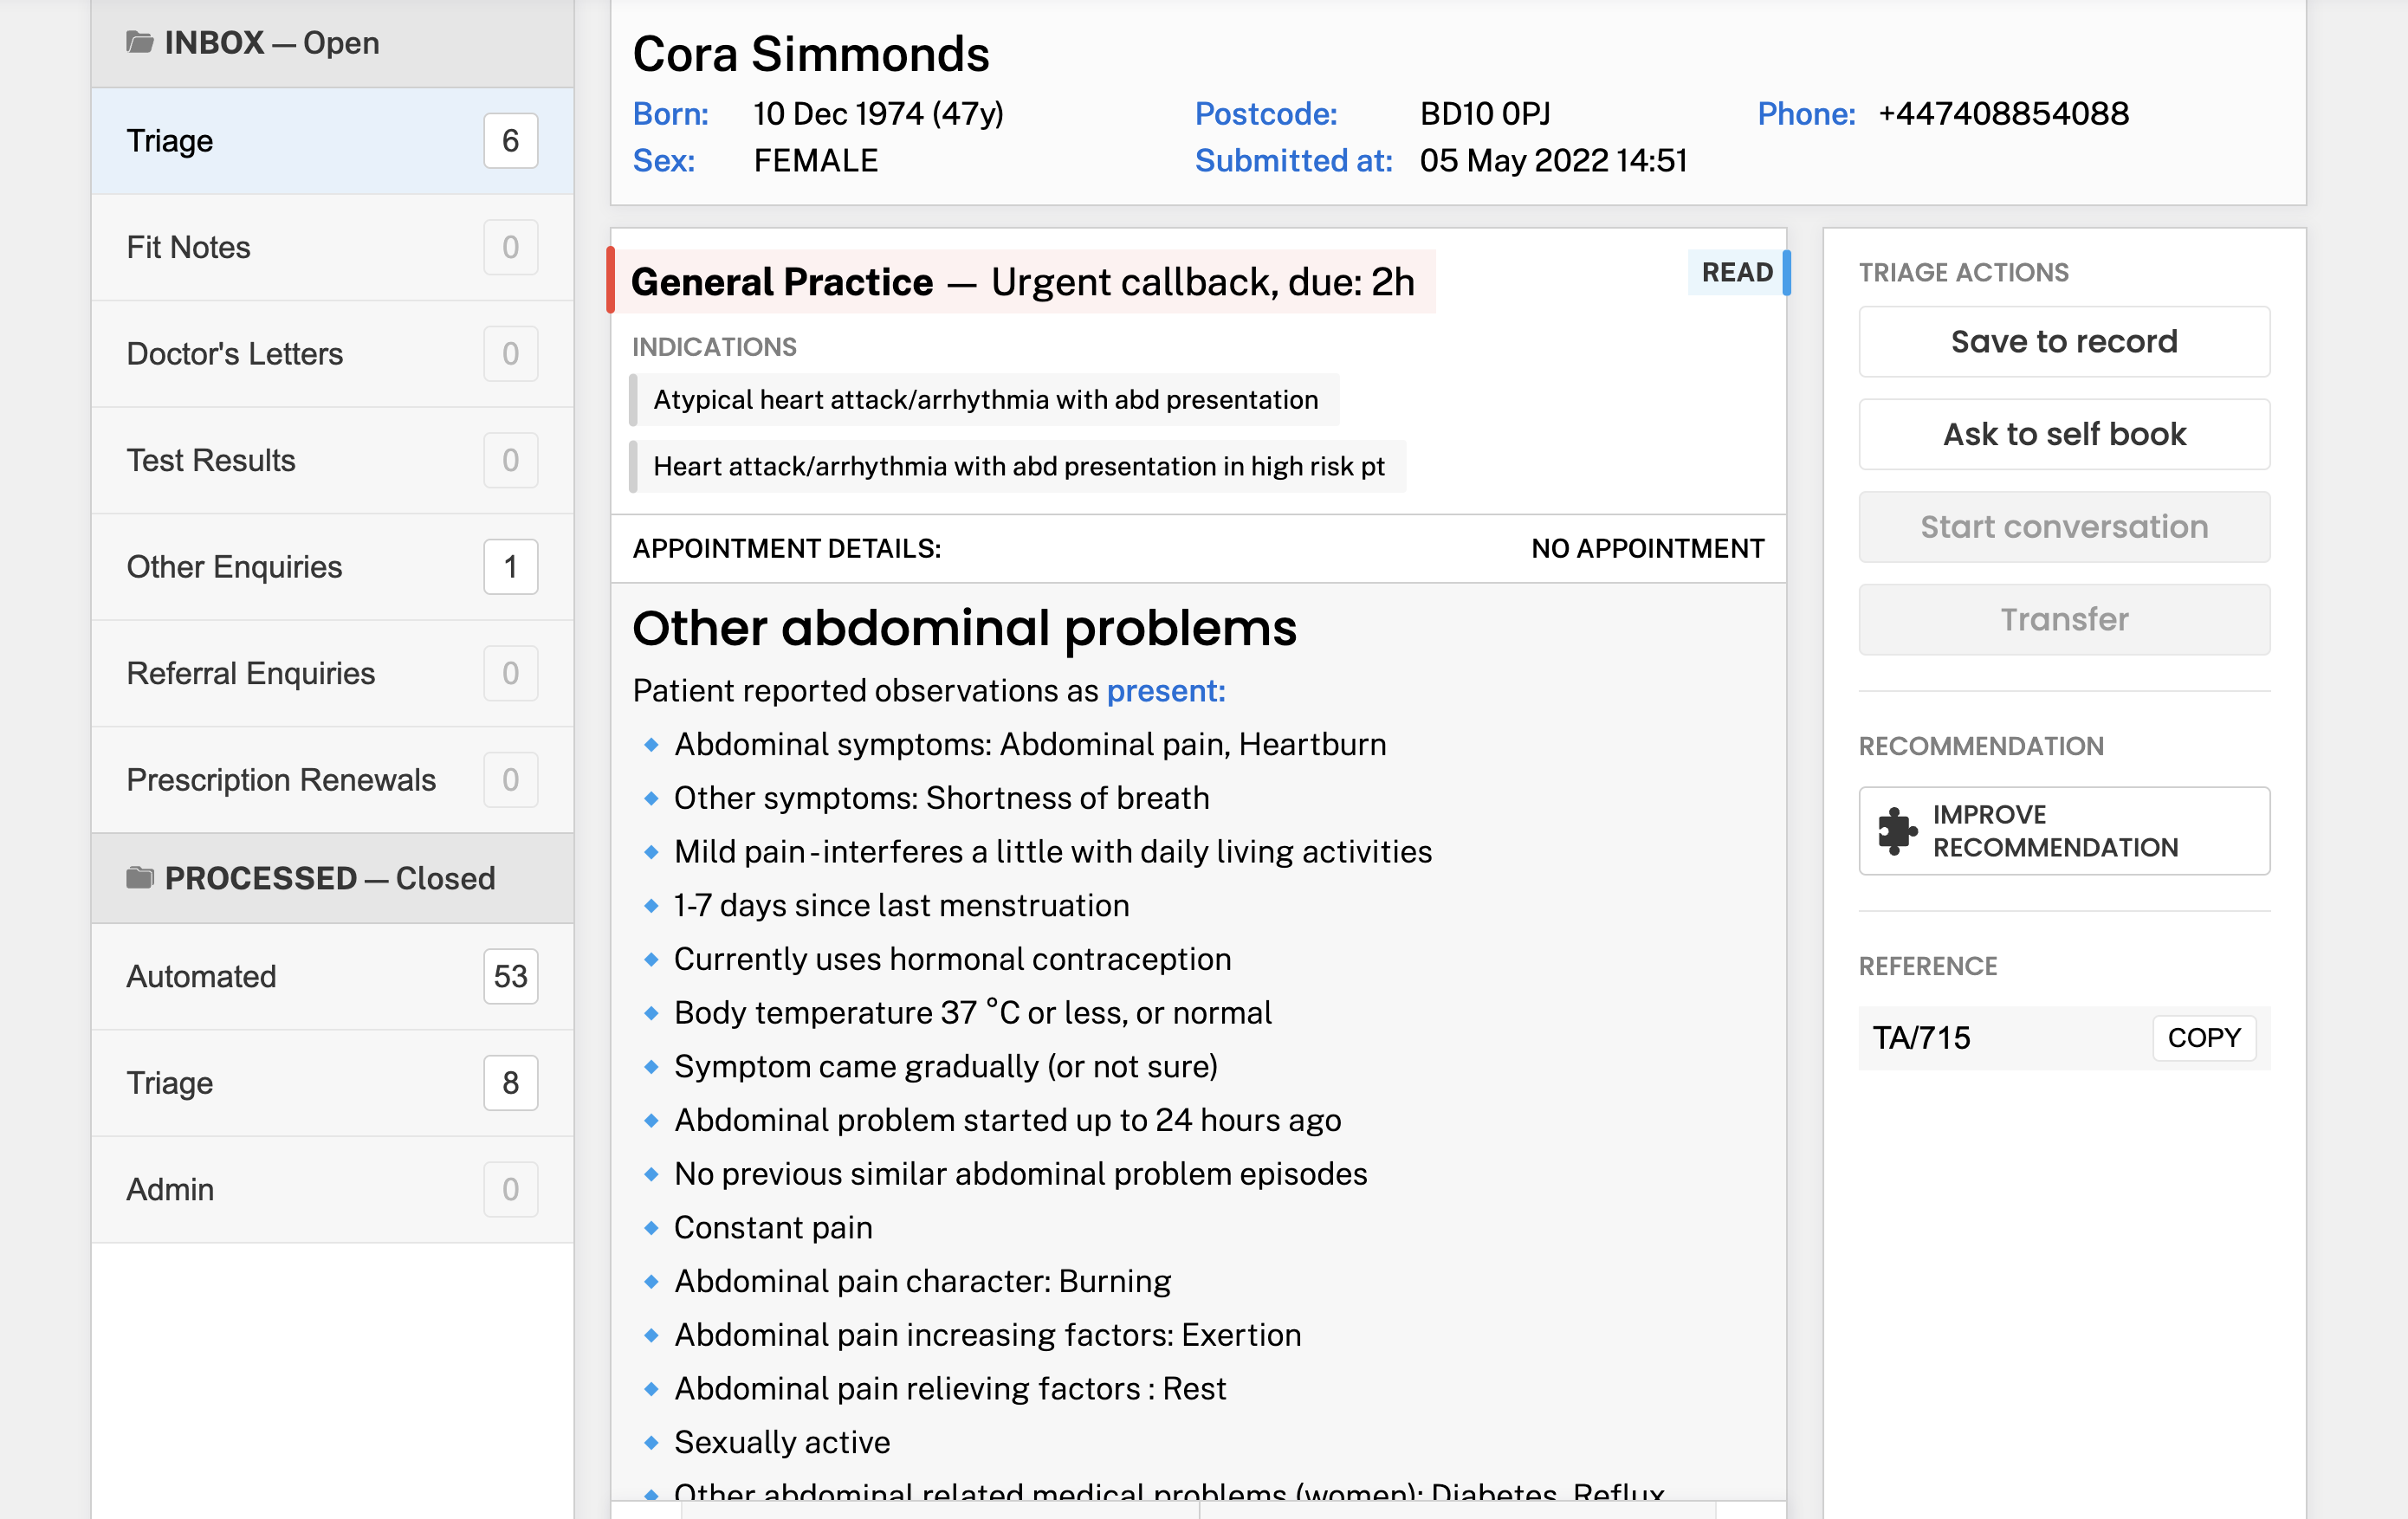Viewport: 2408px width, 1519px height.
Task: Open the Fit Notes inbox
Action: pyautogui.click(x=188, y=247)
